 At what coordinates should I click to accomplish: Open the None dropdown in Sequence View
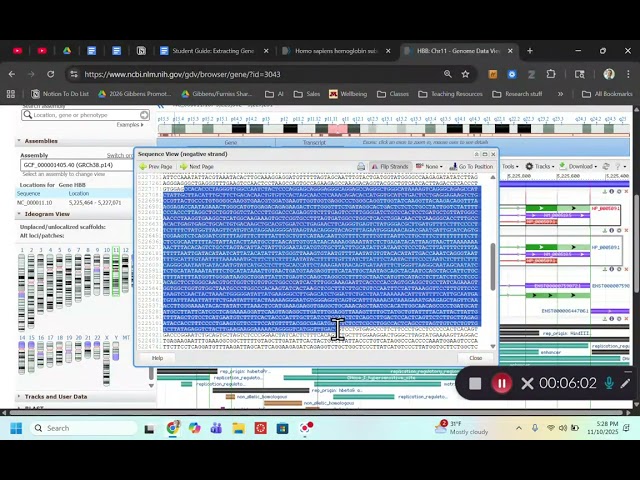coord(429,167)
